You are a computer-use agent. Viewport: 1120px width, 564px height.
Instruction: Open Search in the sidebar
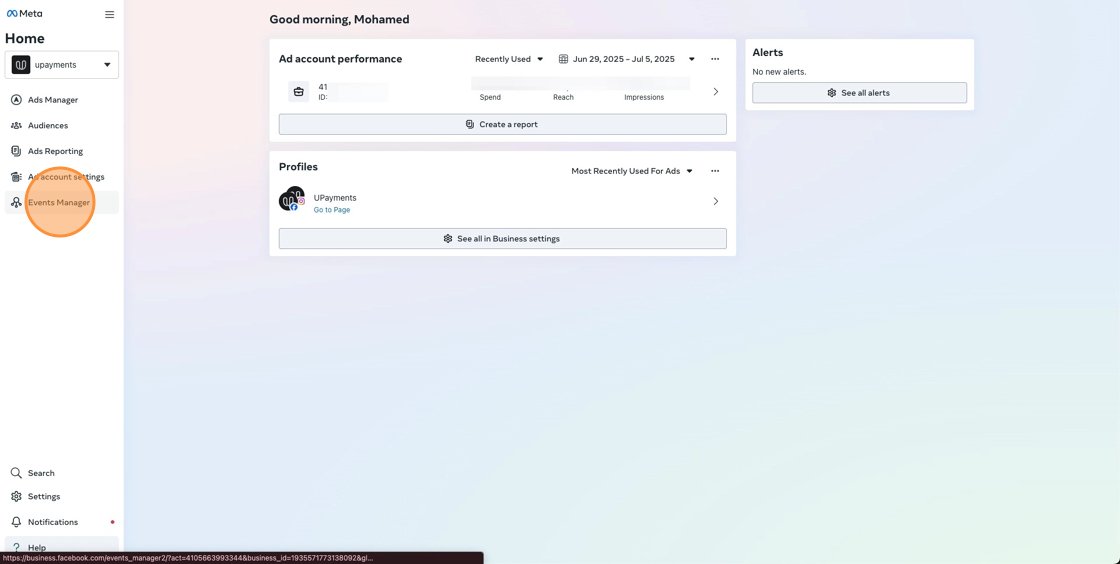[61, 473]
